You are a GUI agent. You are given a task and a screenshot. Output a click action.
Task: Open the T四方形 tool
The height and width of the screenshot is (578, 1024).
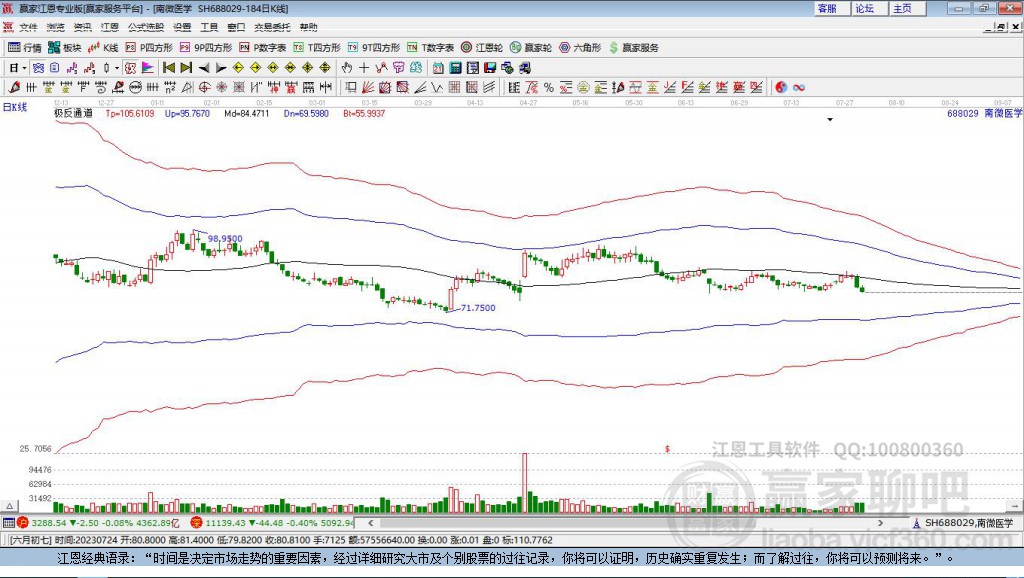[317, 48]
